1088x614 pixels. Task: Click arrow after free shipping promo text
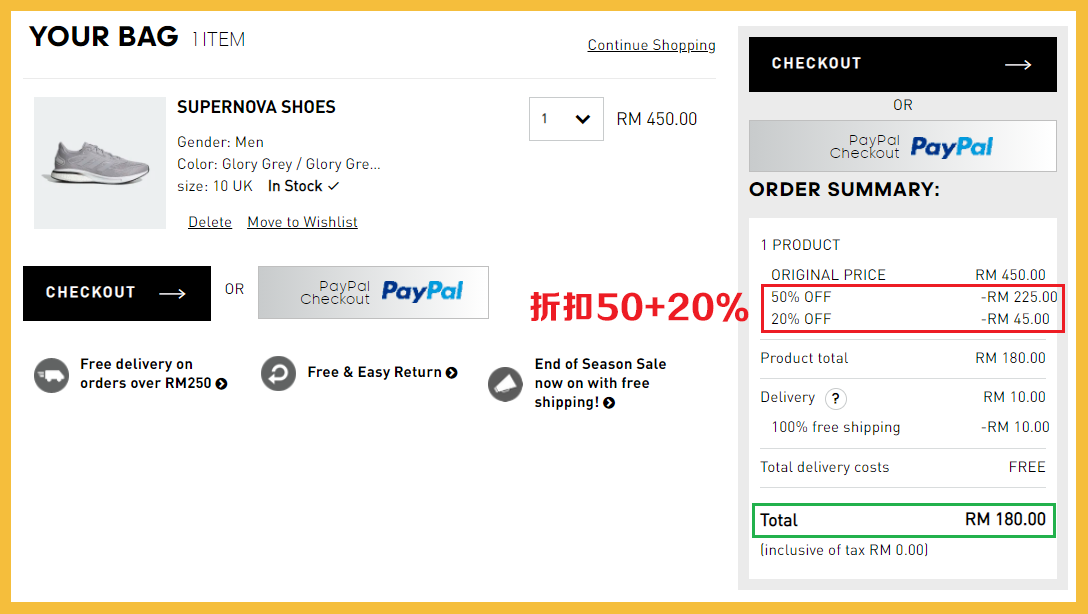(609, 403)
